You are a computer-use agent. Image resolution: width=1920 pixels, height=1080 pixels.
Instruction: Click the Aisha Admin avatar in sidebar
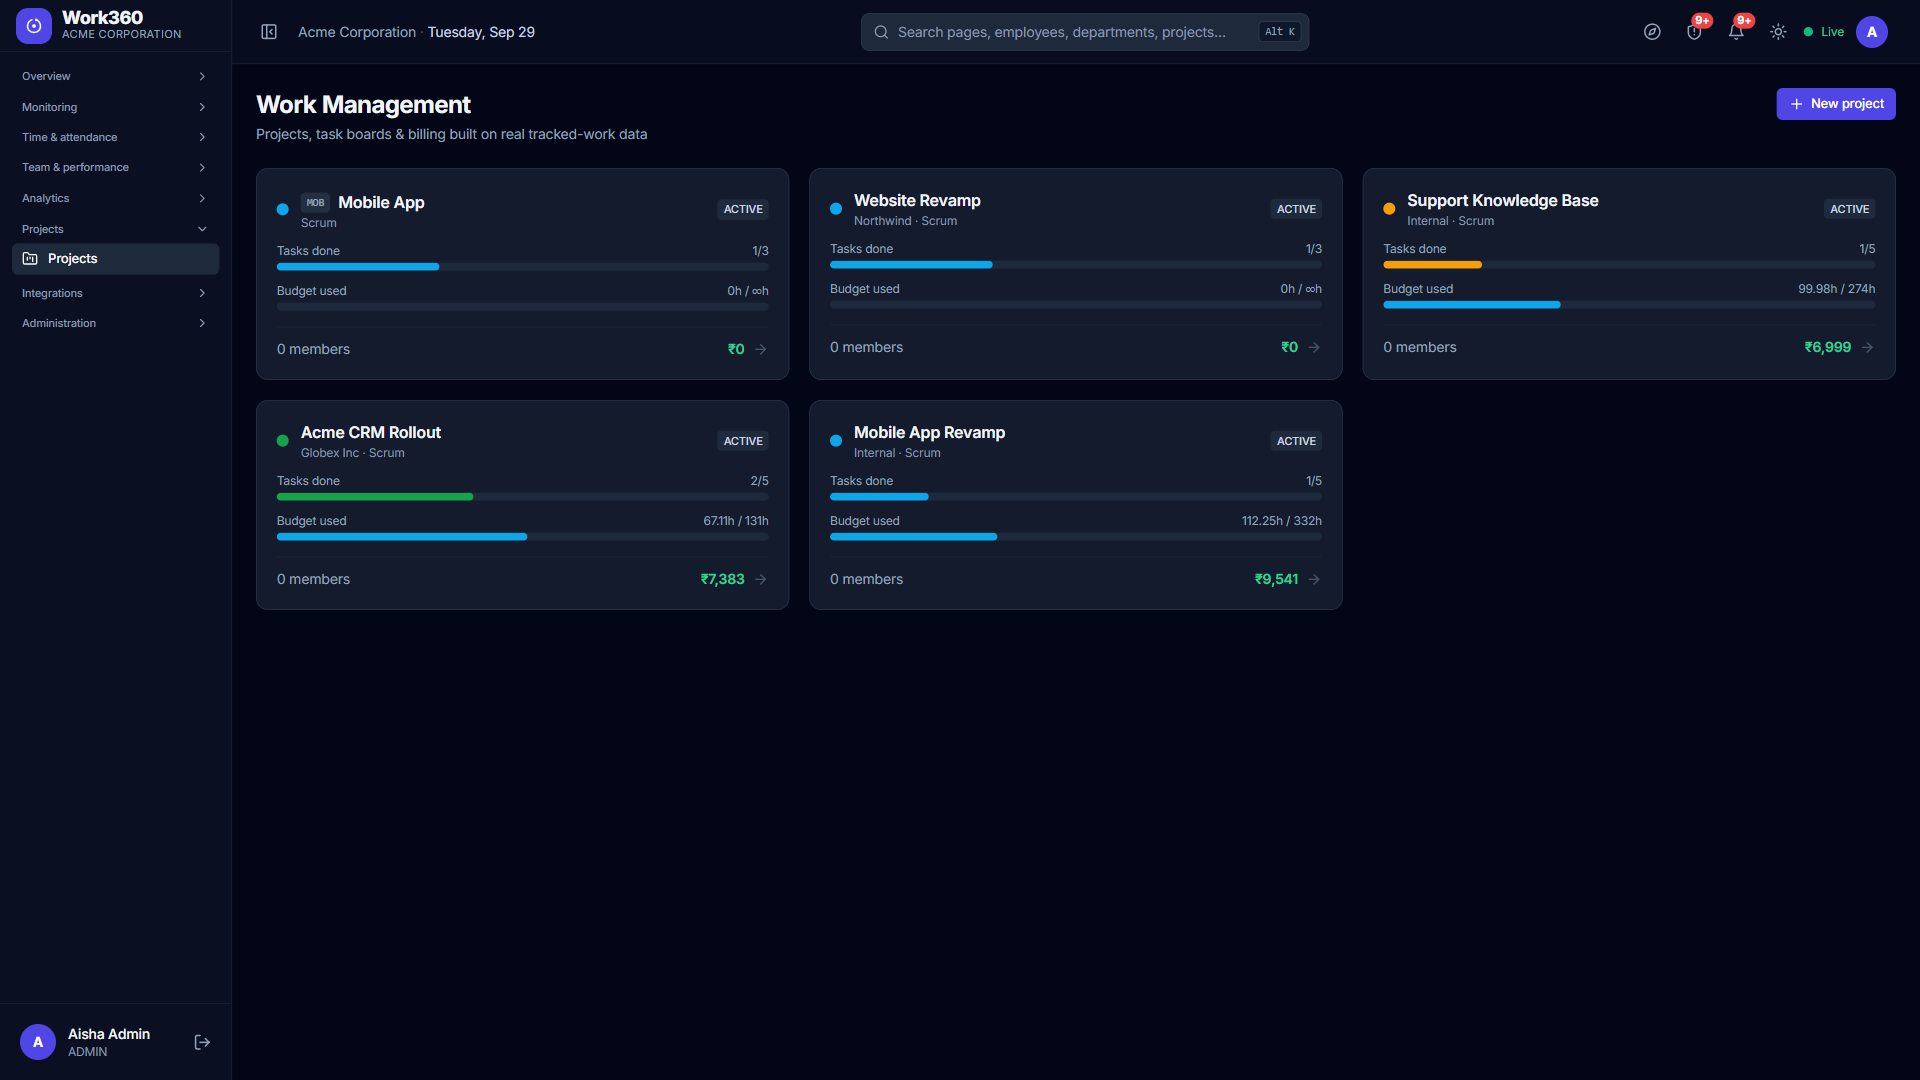pos(38,1042)
